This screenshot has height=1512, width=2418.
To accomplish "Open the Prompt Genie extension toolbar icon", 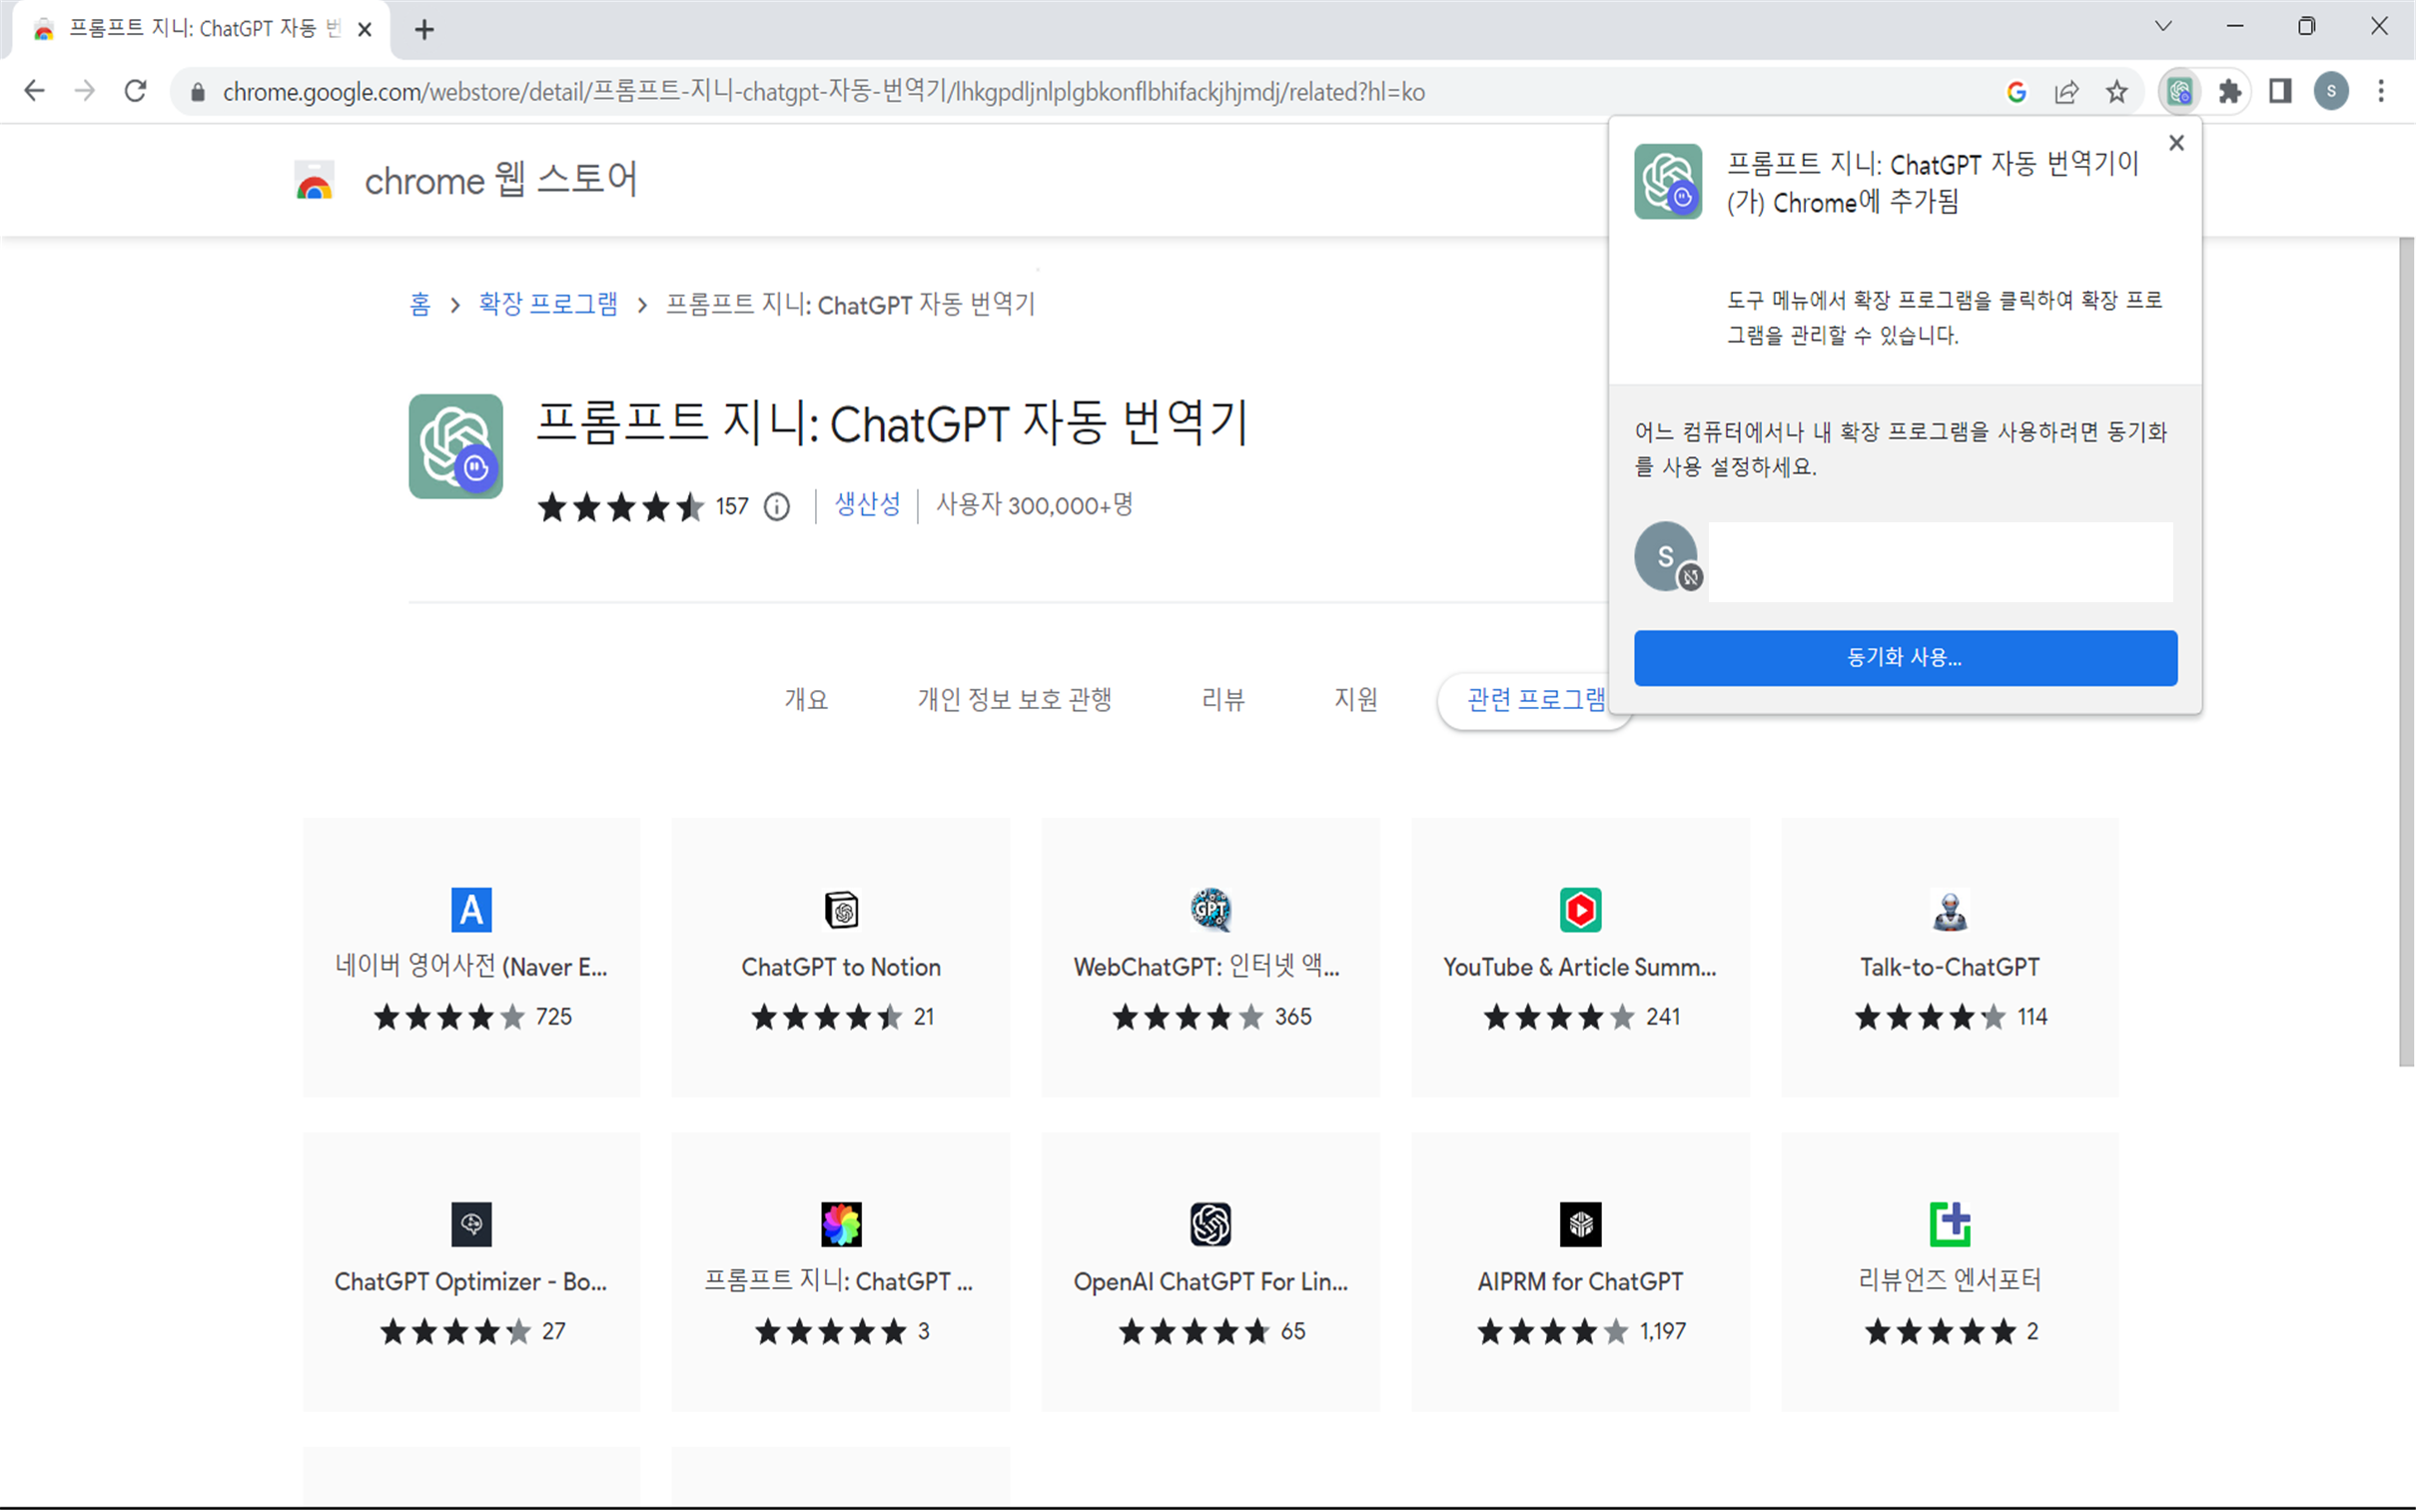I will 2180,92.
